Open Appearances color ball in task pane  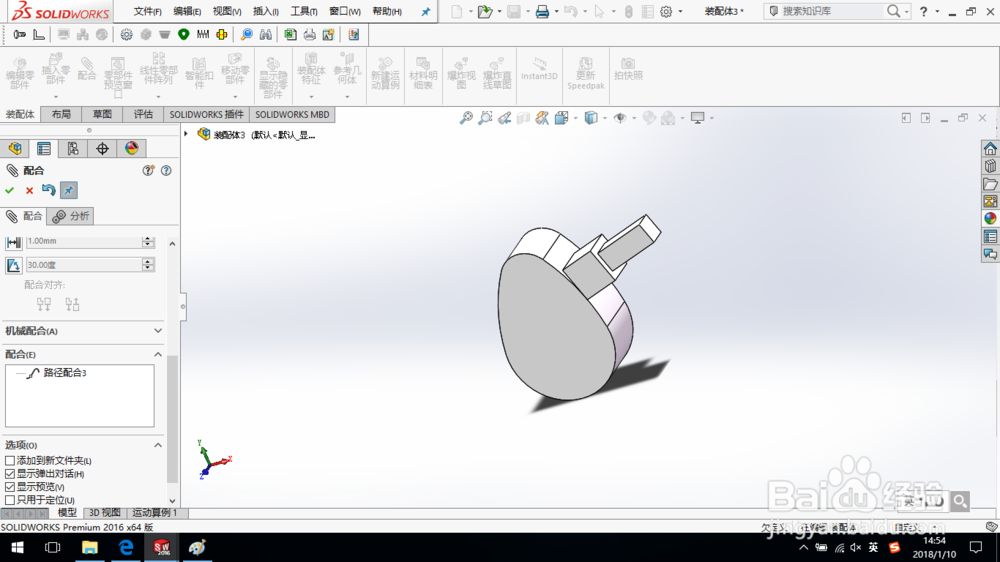point(990,219)
